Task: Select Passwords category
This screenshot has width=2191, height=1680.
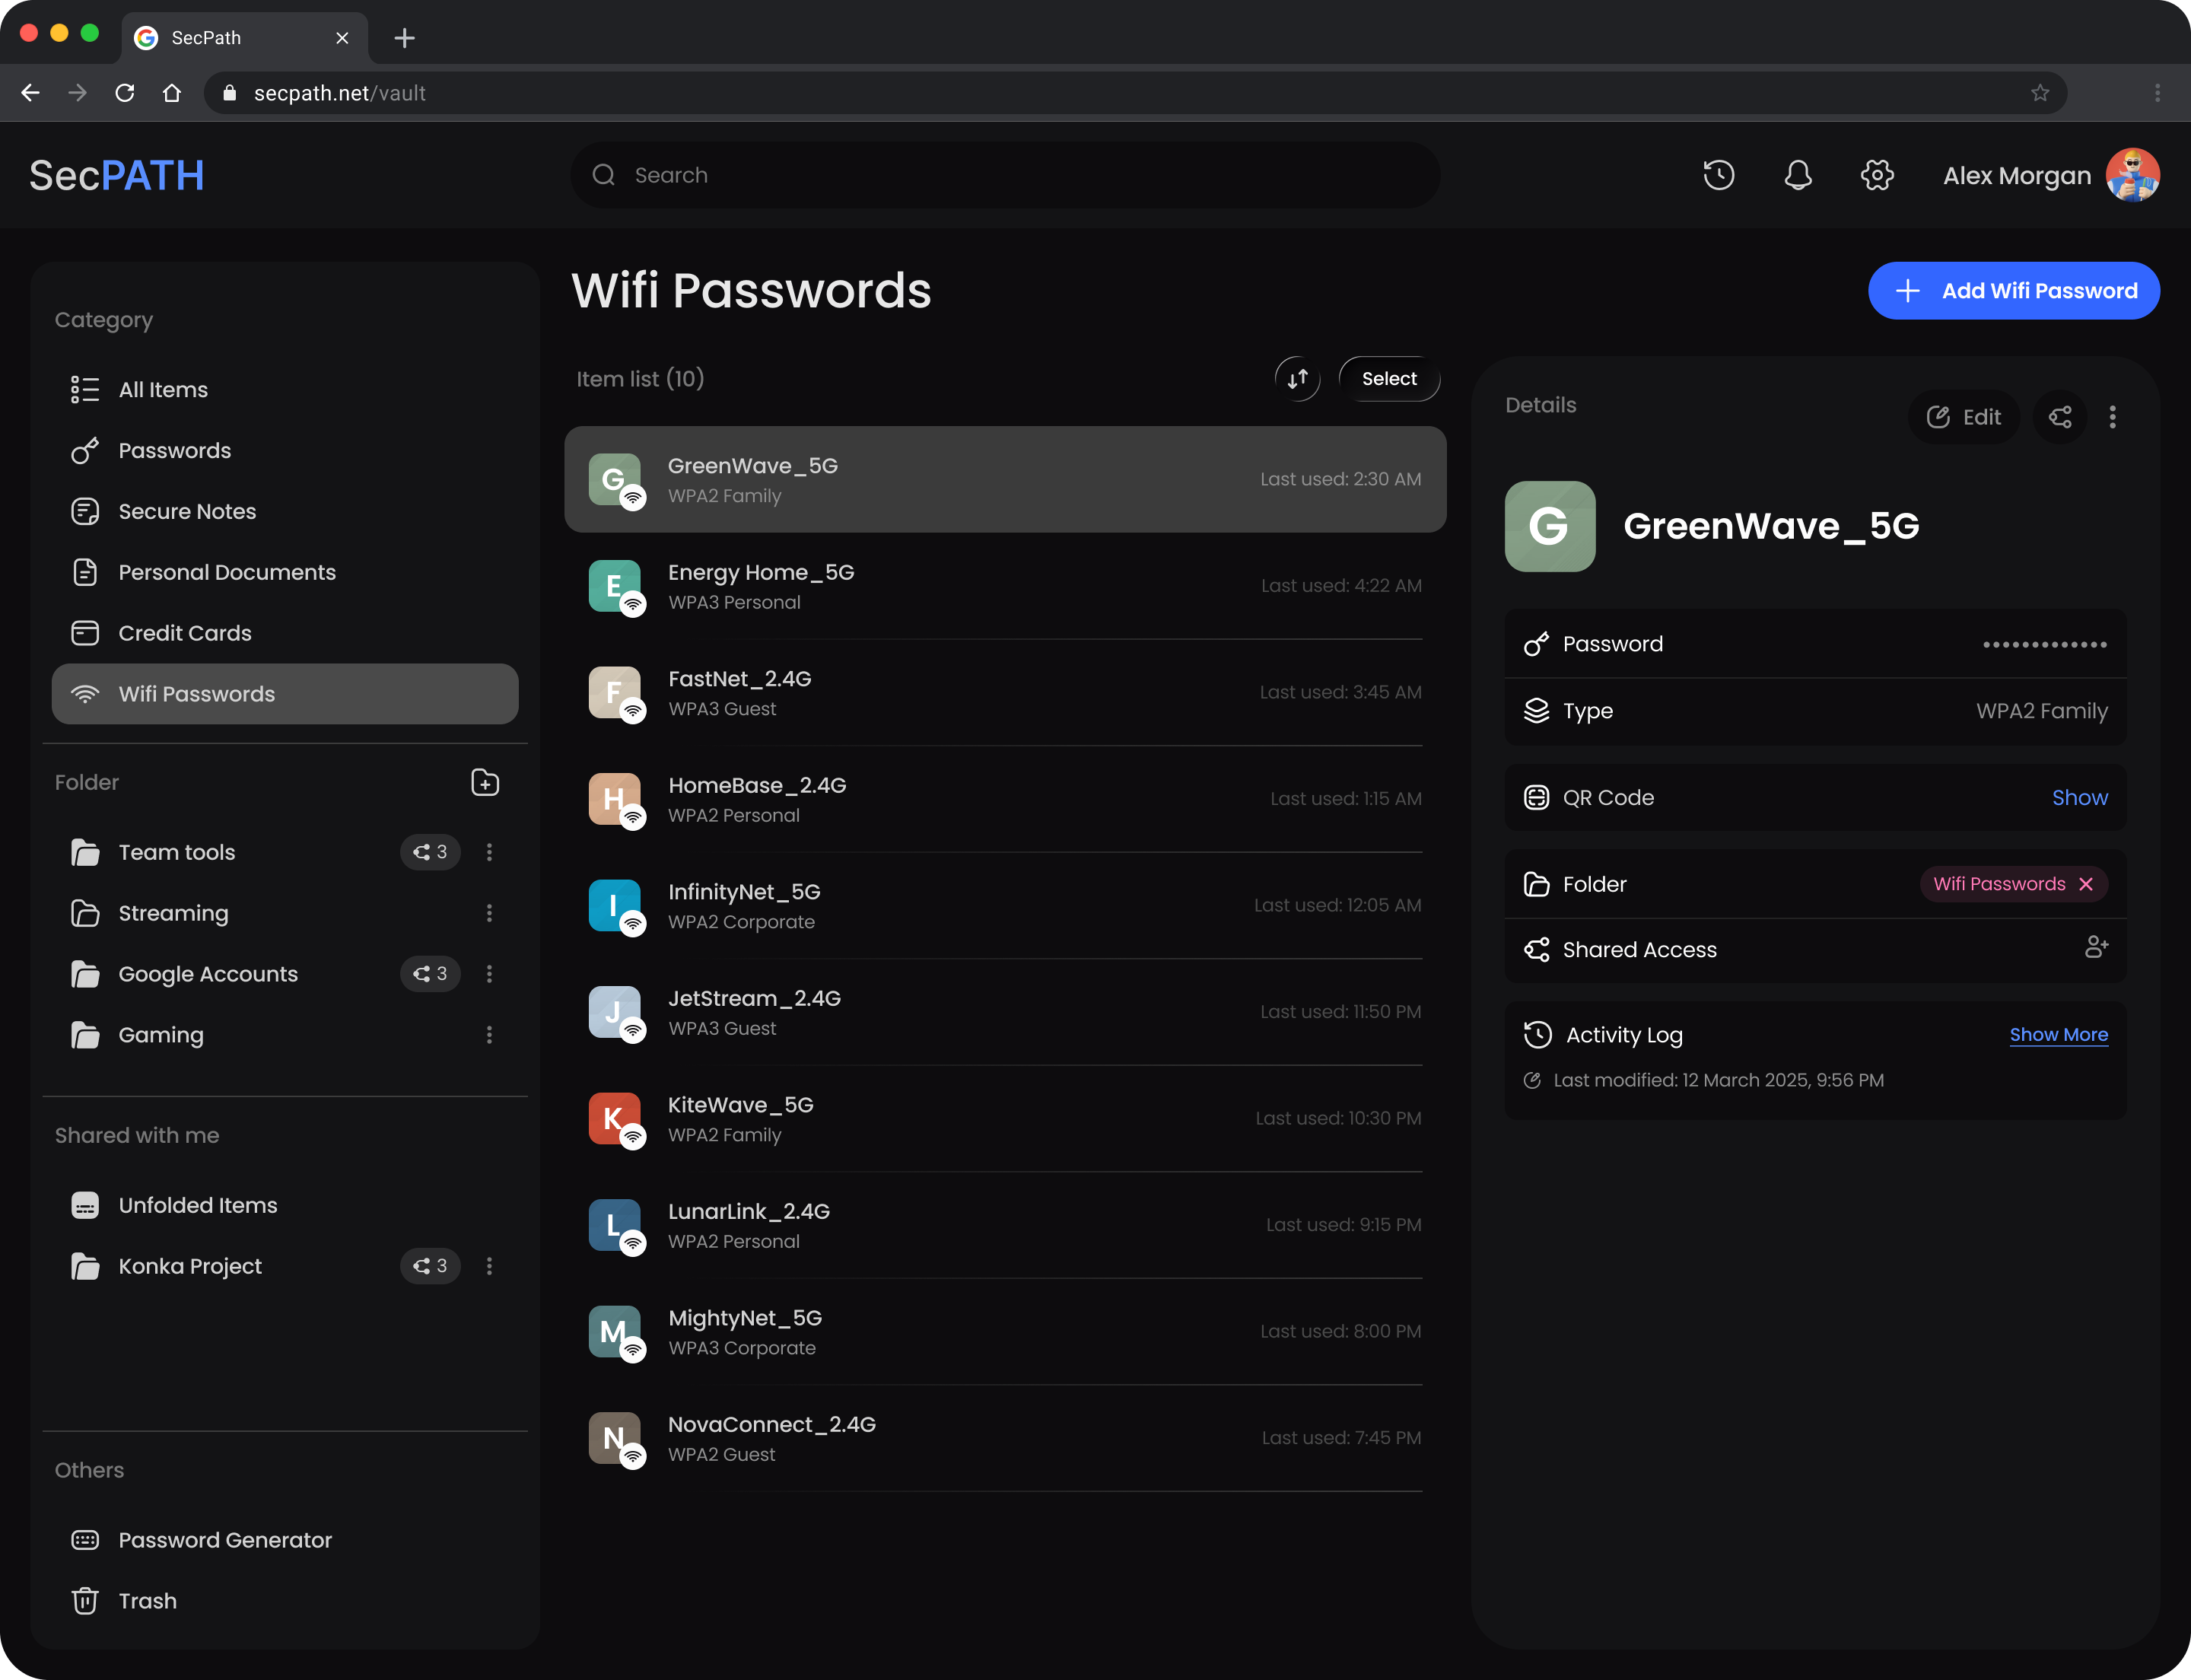Action: tap(285, 451)
